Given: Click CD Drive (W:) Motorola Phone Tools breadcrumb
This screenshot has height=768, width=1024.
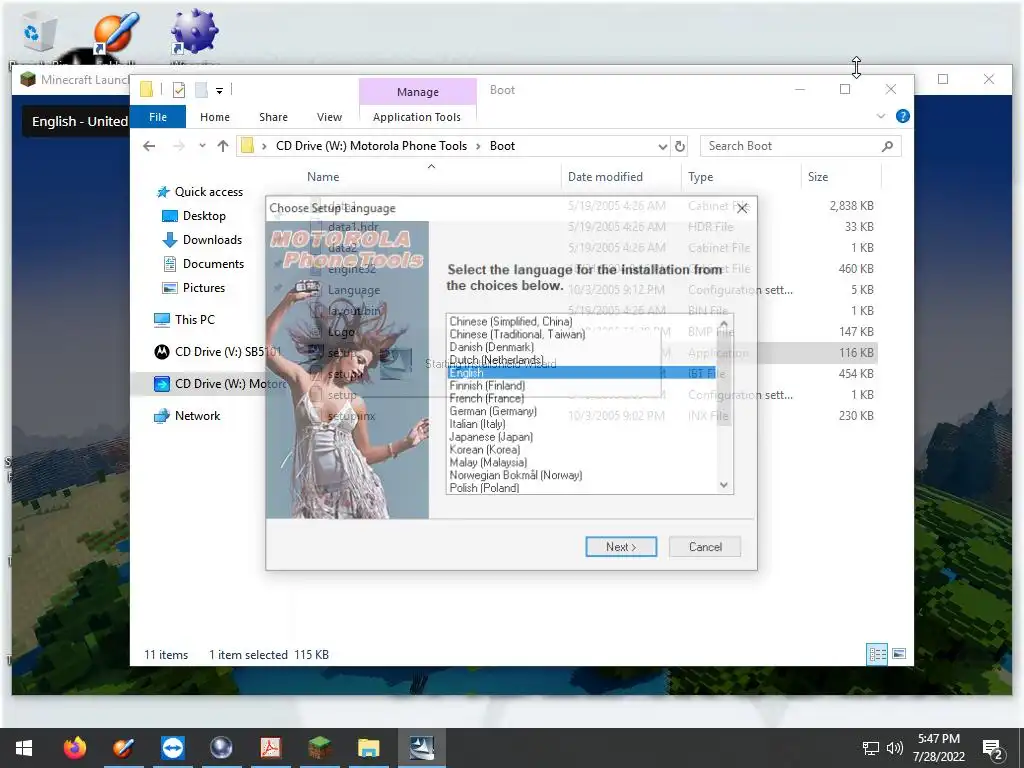Looking at the screenshot, I should click(x=371, y=146).
